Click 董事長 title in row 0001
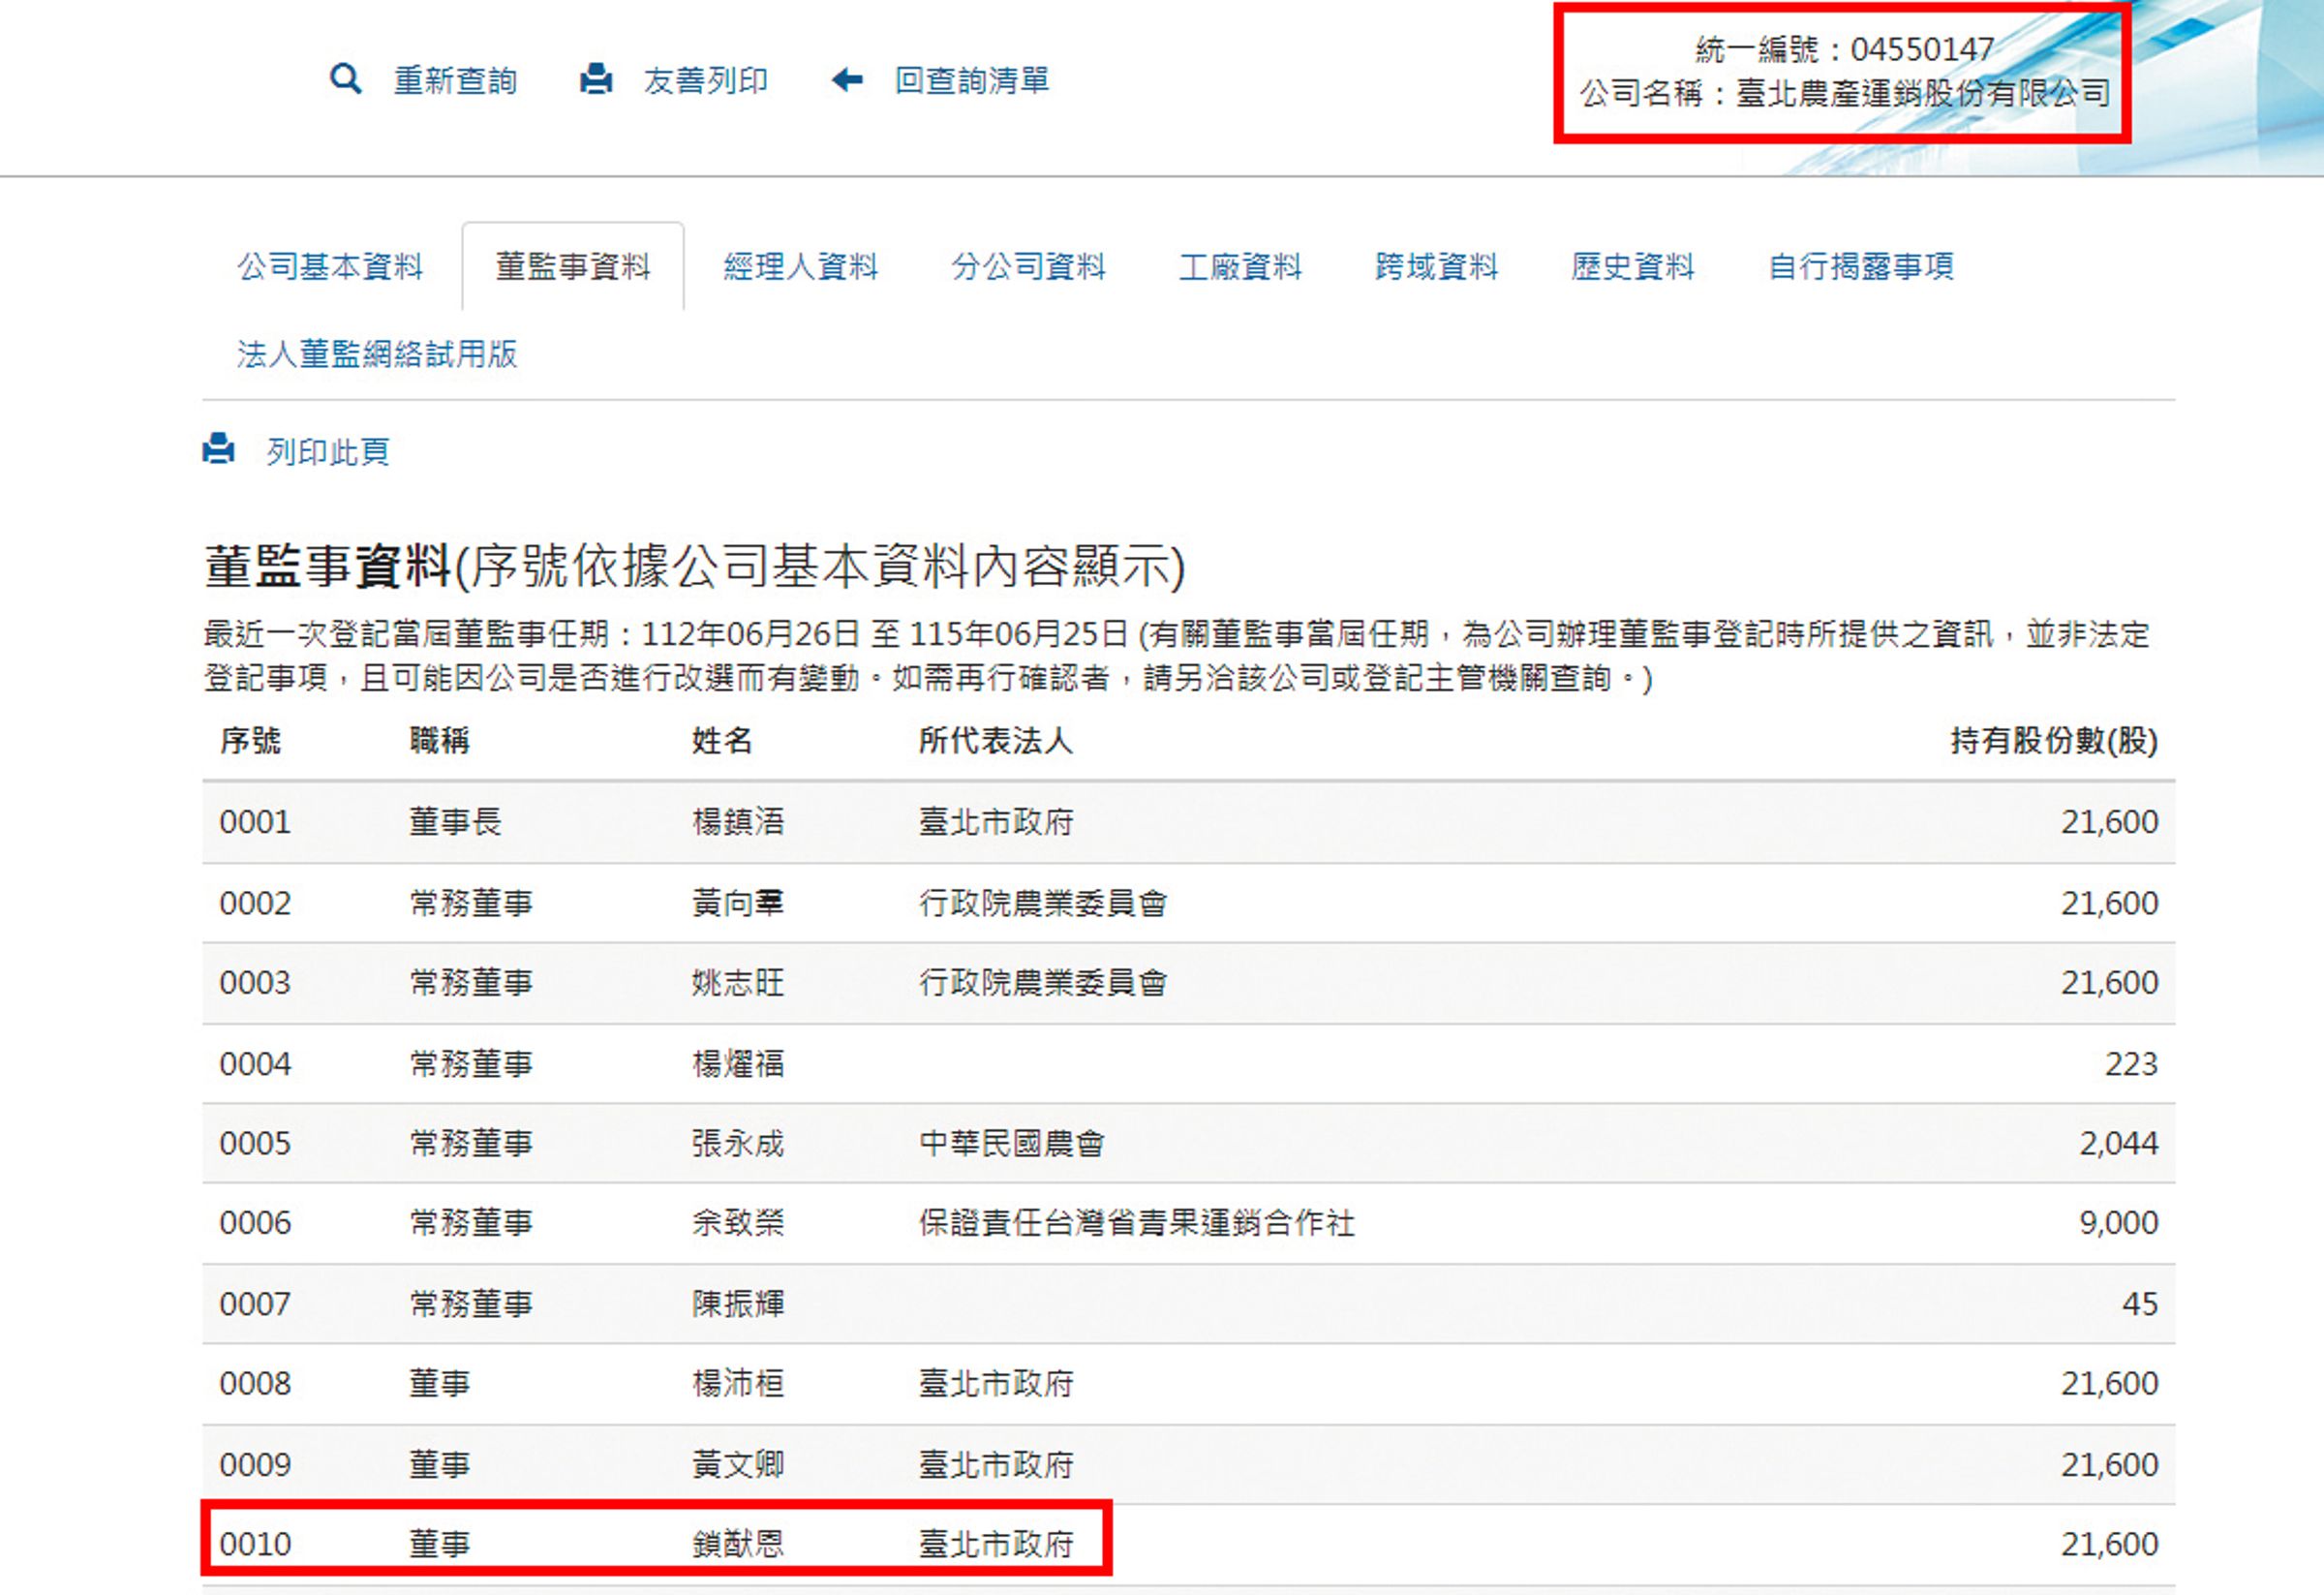Image resolution: width=2324 pixels, height=1595 pixels. 455,822
